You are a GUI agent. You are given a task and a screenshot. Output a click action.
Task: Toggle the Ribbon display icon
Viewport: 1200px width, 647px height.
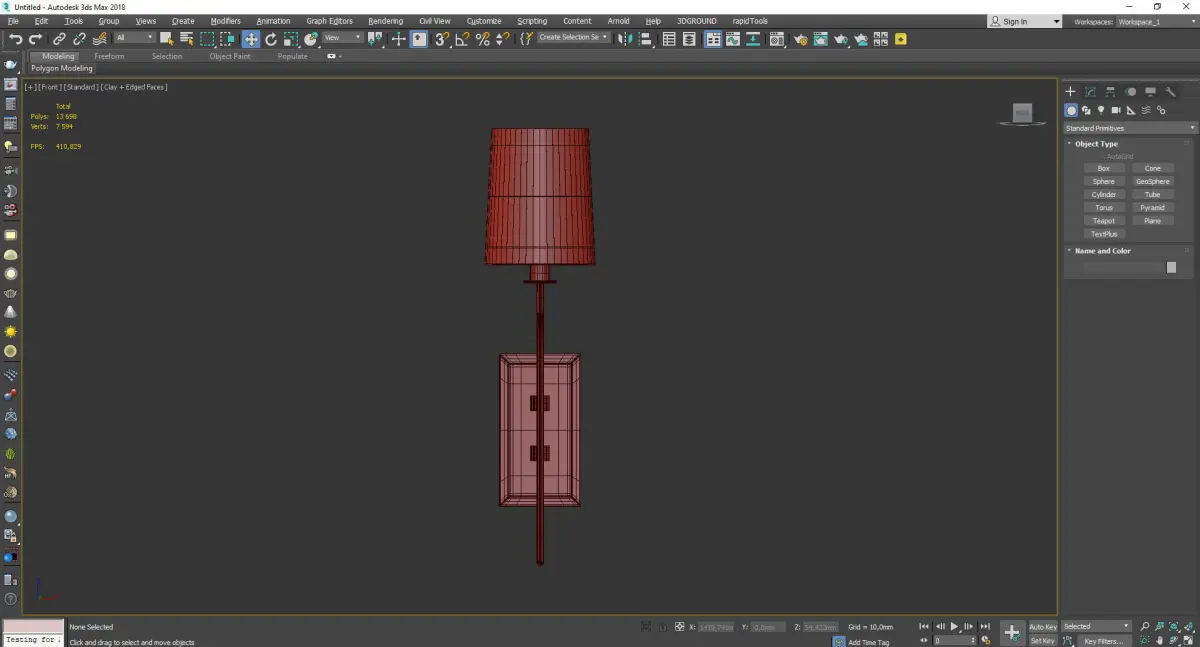click(713, 39)
